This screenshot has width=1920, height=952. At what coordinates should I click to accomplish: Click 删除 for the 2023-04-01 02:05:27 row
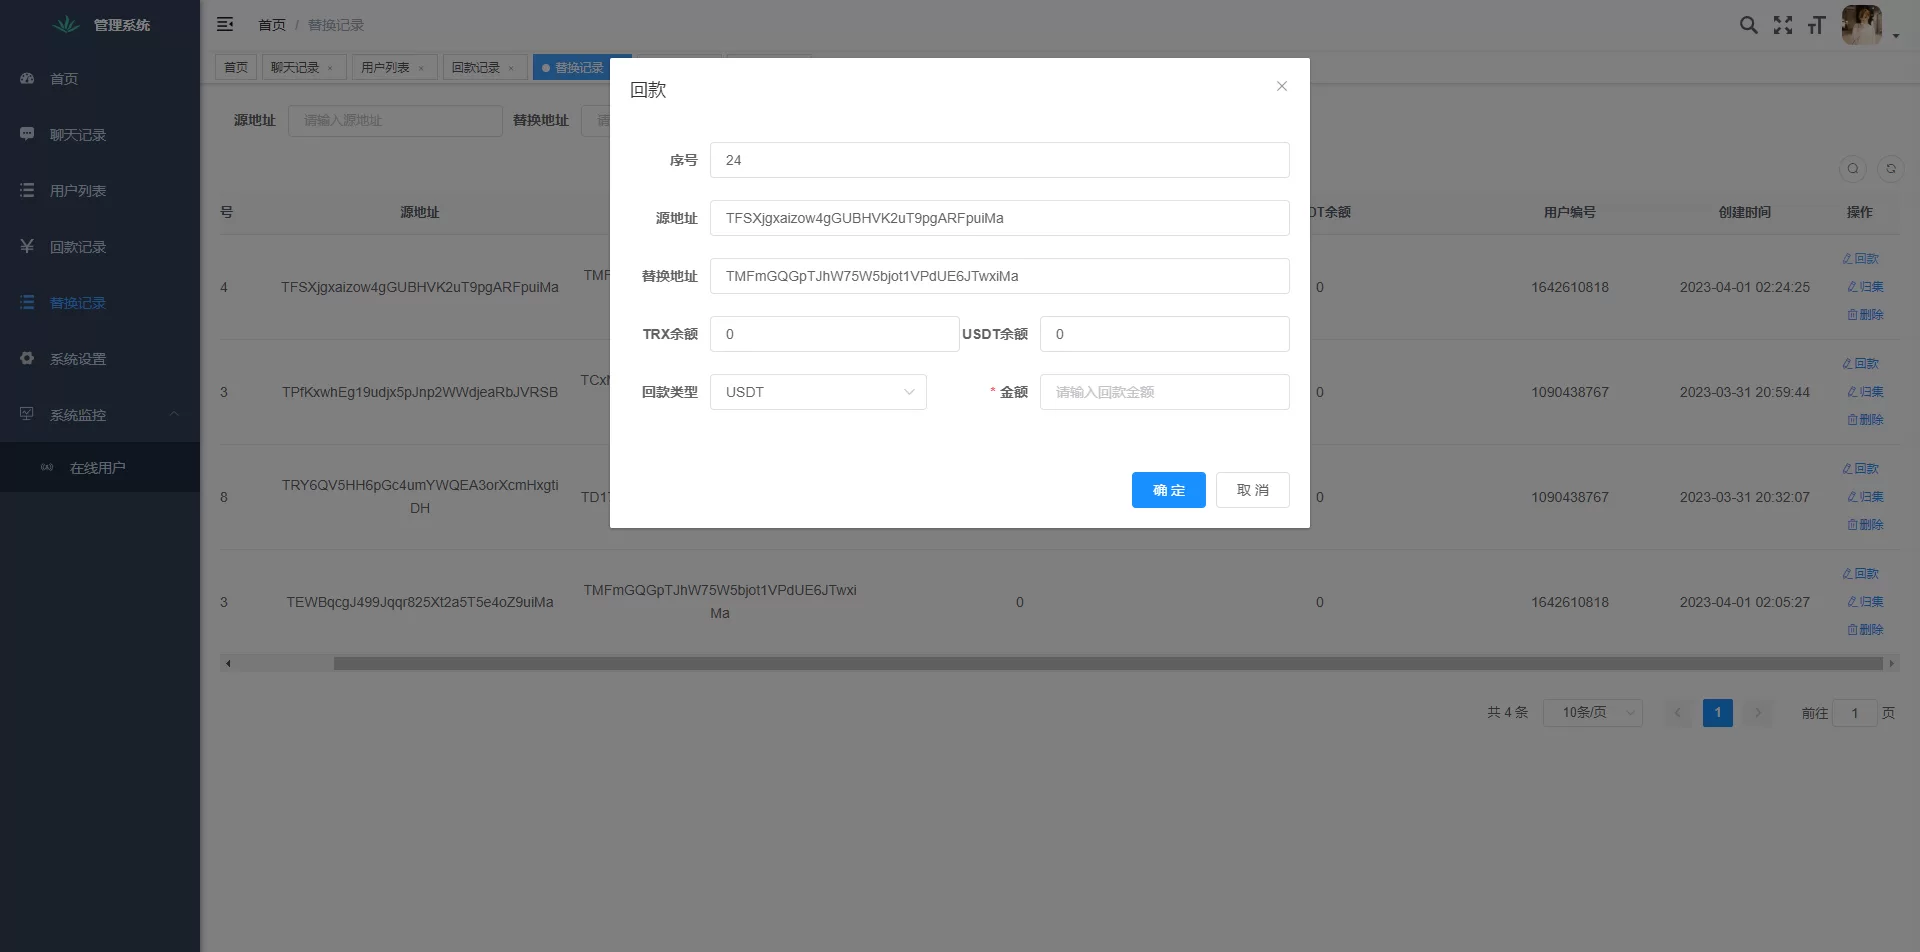click(x=1865, y=630)
